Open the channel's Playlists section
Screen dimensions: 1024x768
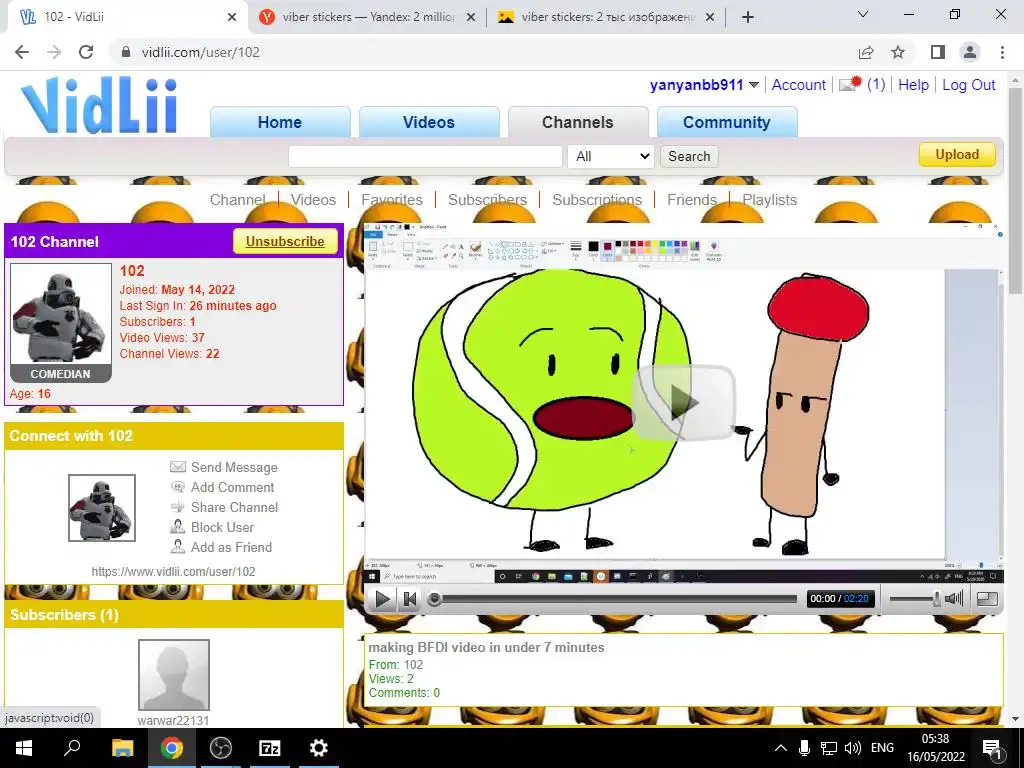tap(769, 200)
